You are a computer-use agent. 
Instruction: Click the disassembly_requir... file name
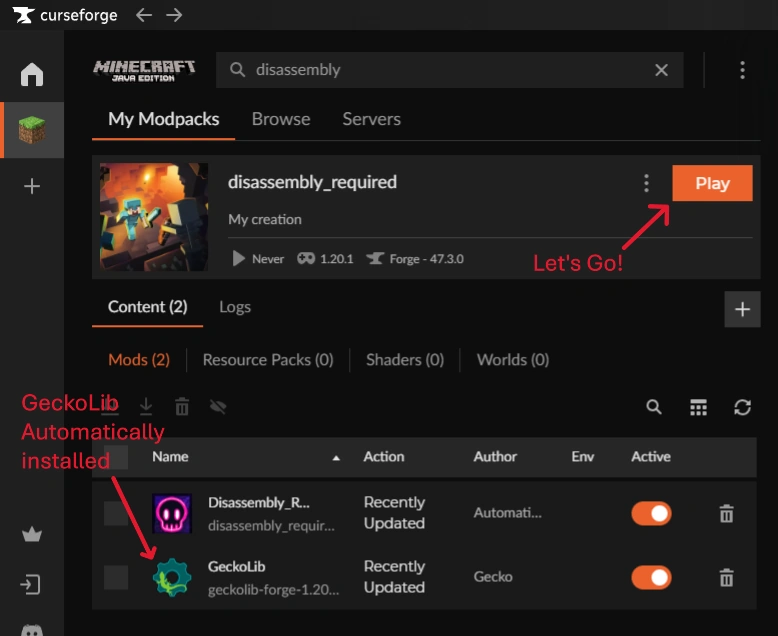tap(271, 525)
